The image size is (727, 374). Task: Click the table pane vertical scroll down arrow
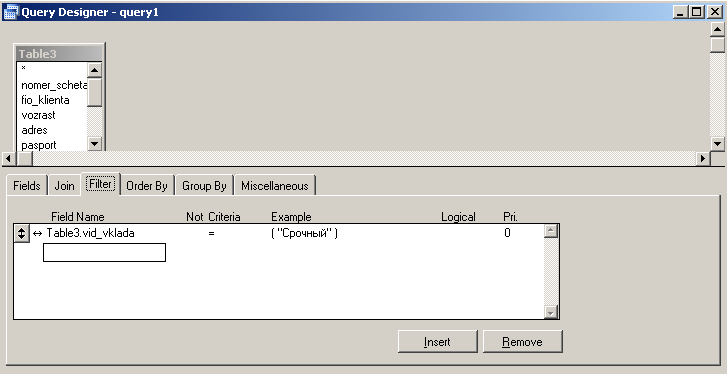click(x=717, y=144)
